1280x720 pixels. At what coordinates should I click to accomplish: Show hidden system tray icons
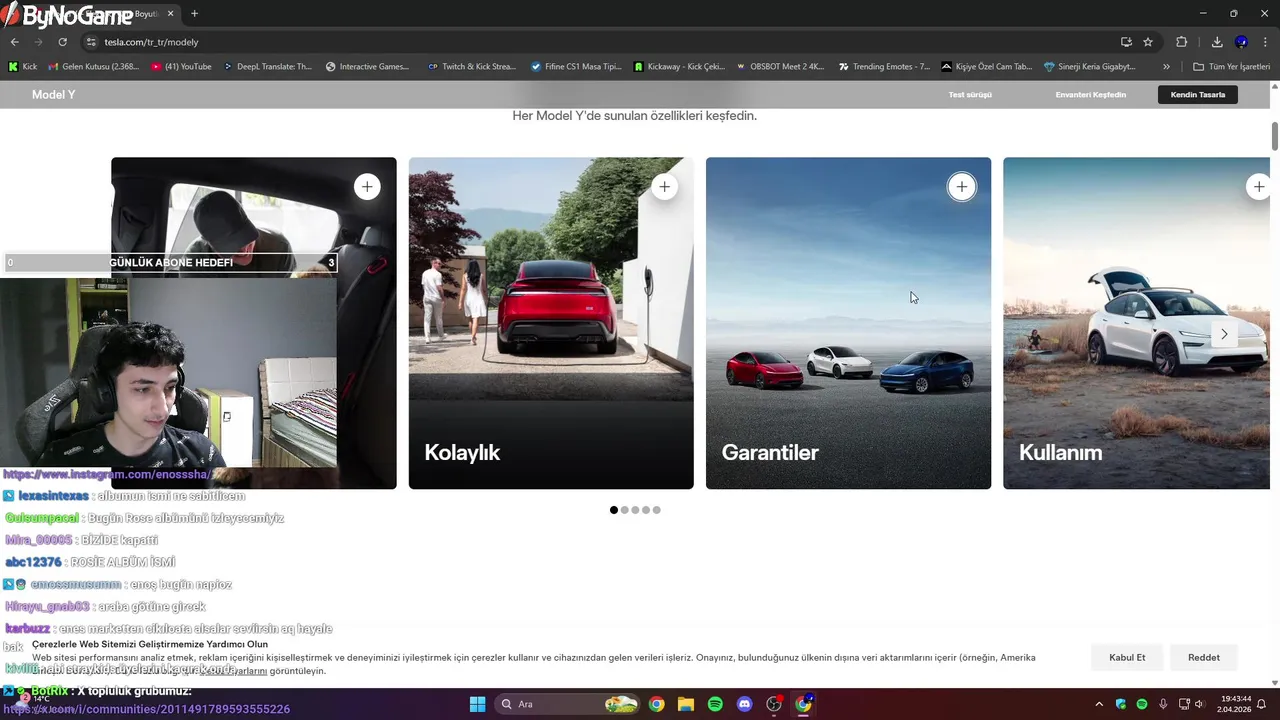[1099, 704]
